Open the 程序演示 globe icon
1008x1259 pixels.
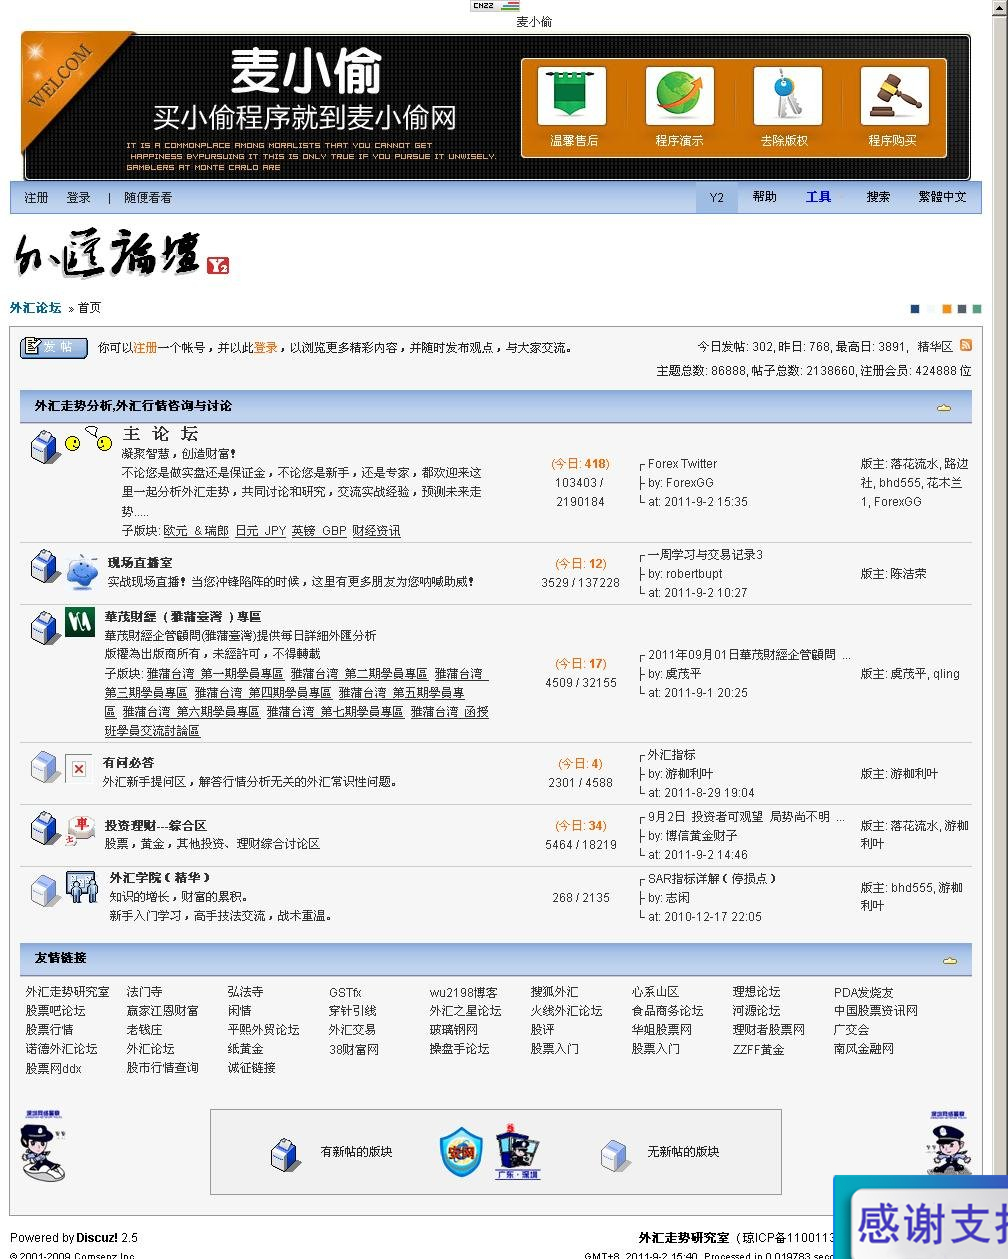coord(680,96)
